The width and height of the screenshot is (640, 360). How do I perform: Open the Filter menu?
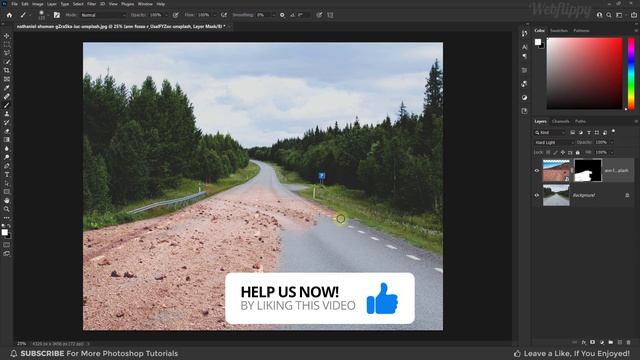point(91,4)
